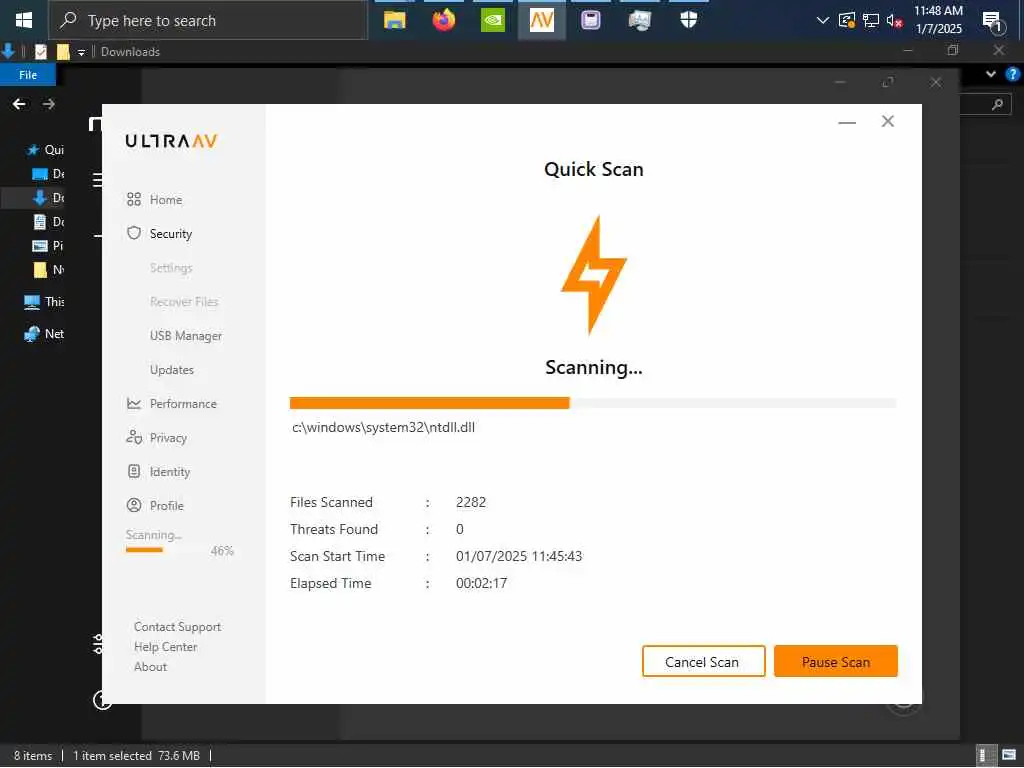The height and width of the screenshot is (768, 1024).
Task: Click the network tray icon
Action: [871, 20]
